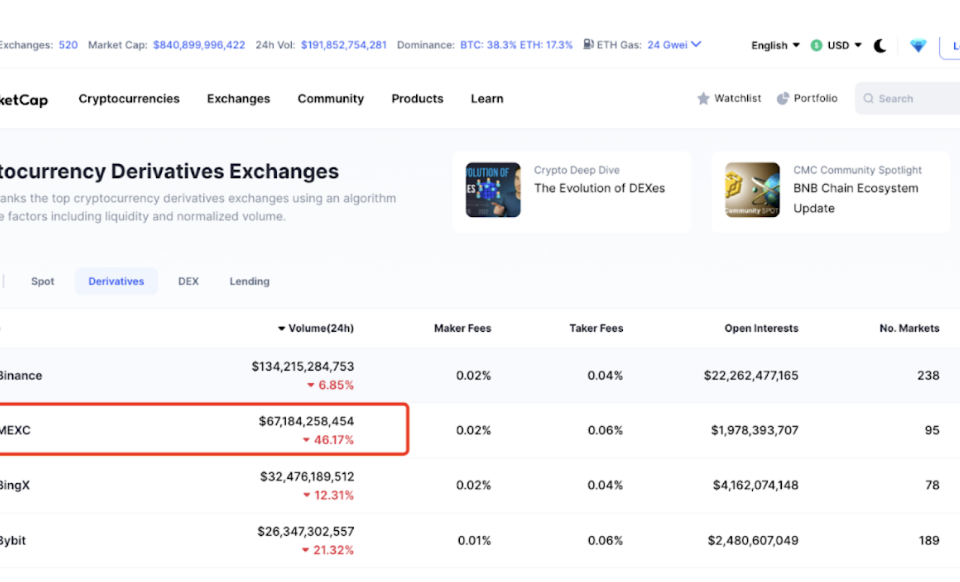Select the Derivatives tab
960x582 pixels.
coord(116,281)
